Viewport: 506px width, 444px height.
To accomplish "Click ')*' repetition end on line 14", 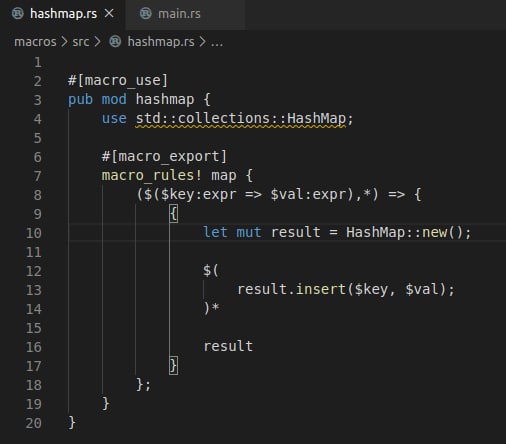I will point(211,308).
